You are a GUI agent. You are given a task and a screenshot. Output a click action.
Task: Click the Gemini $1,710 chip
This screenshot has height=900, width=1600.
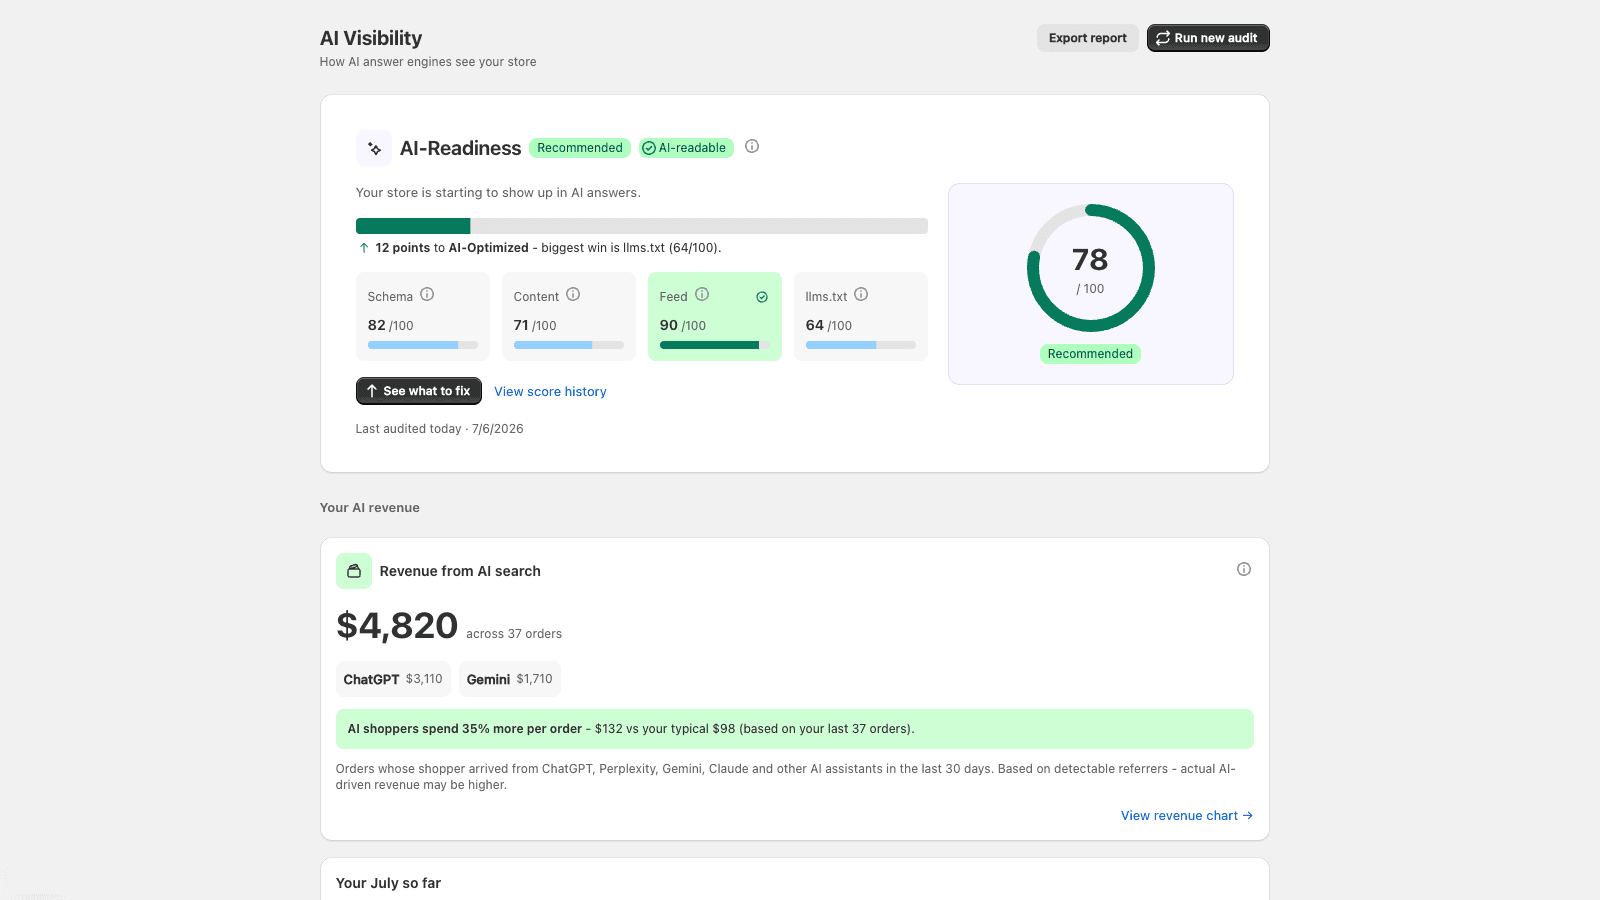click(x=510, y=679)
